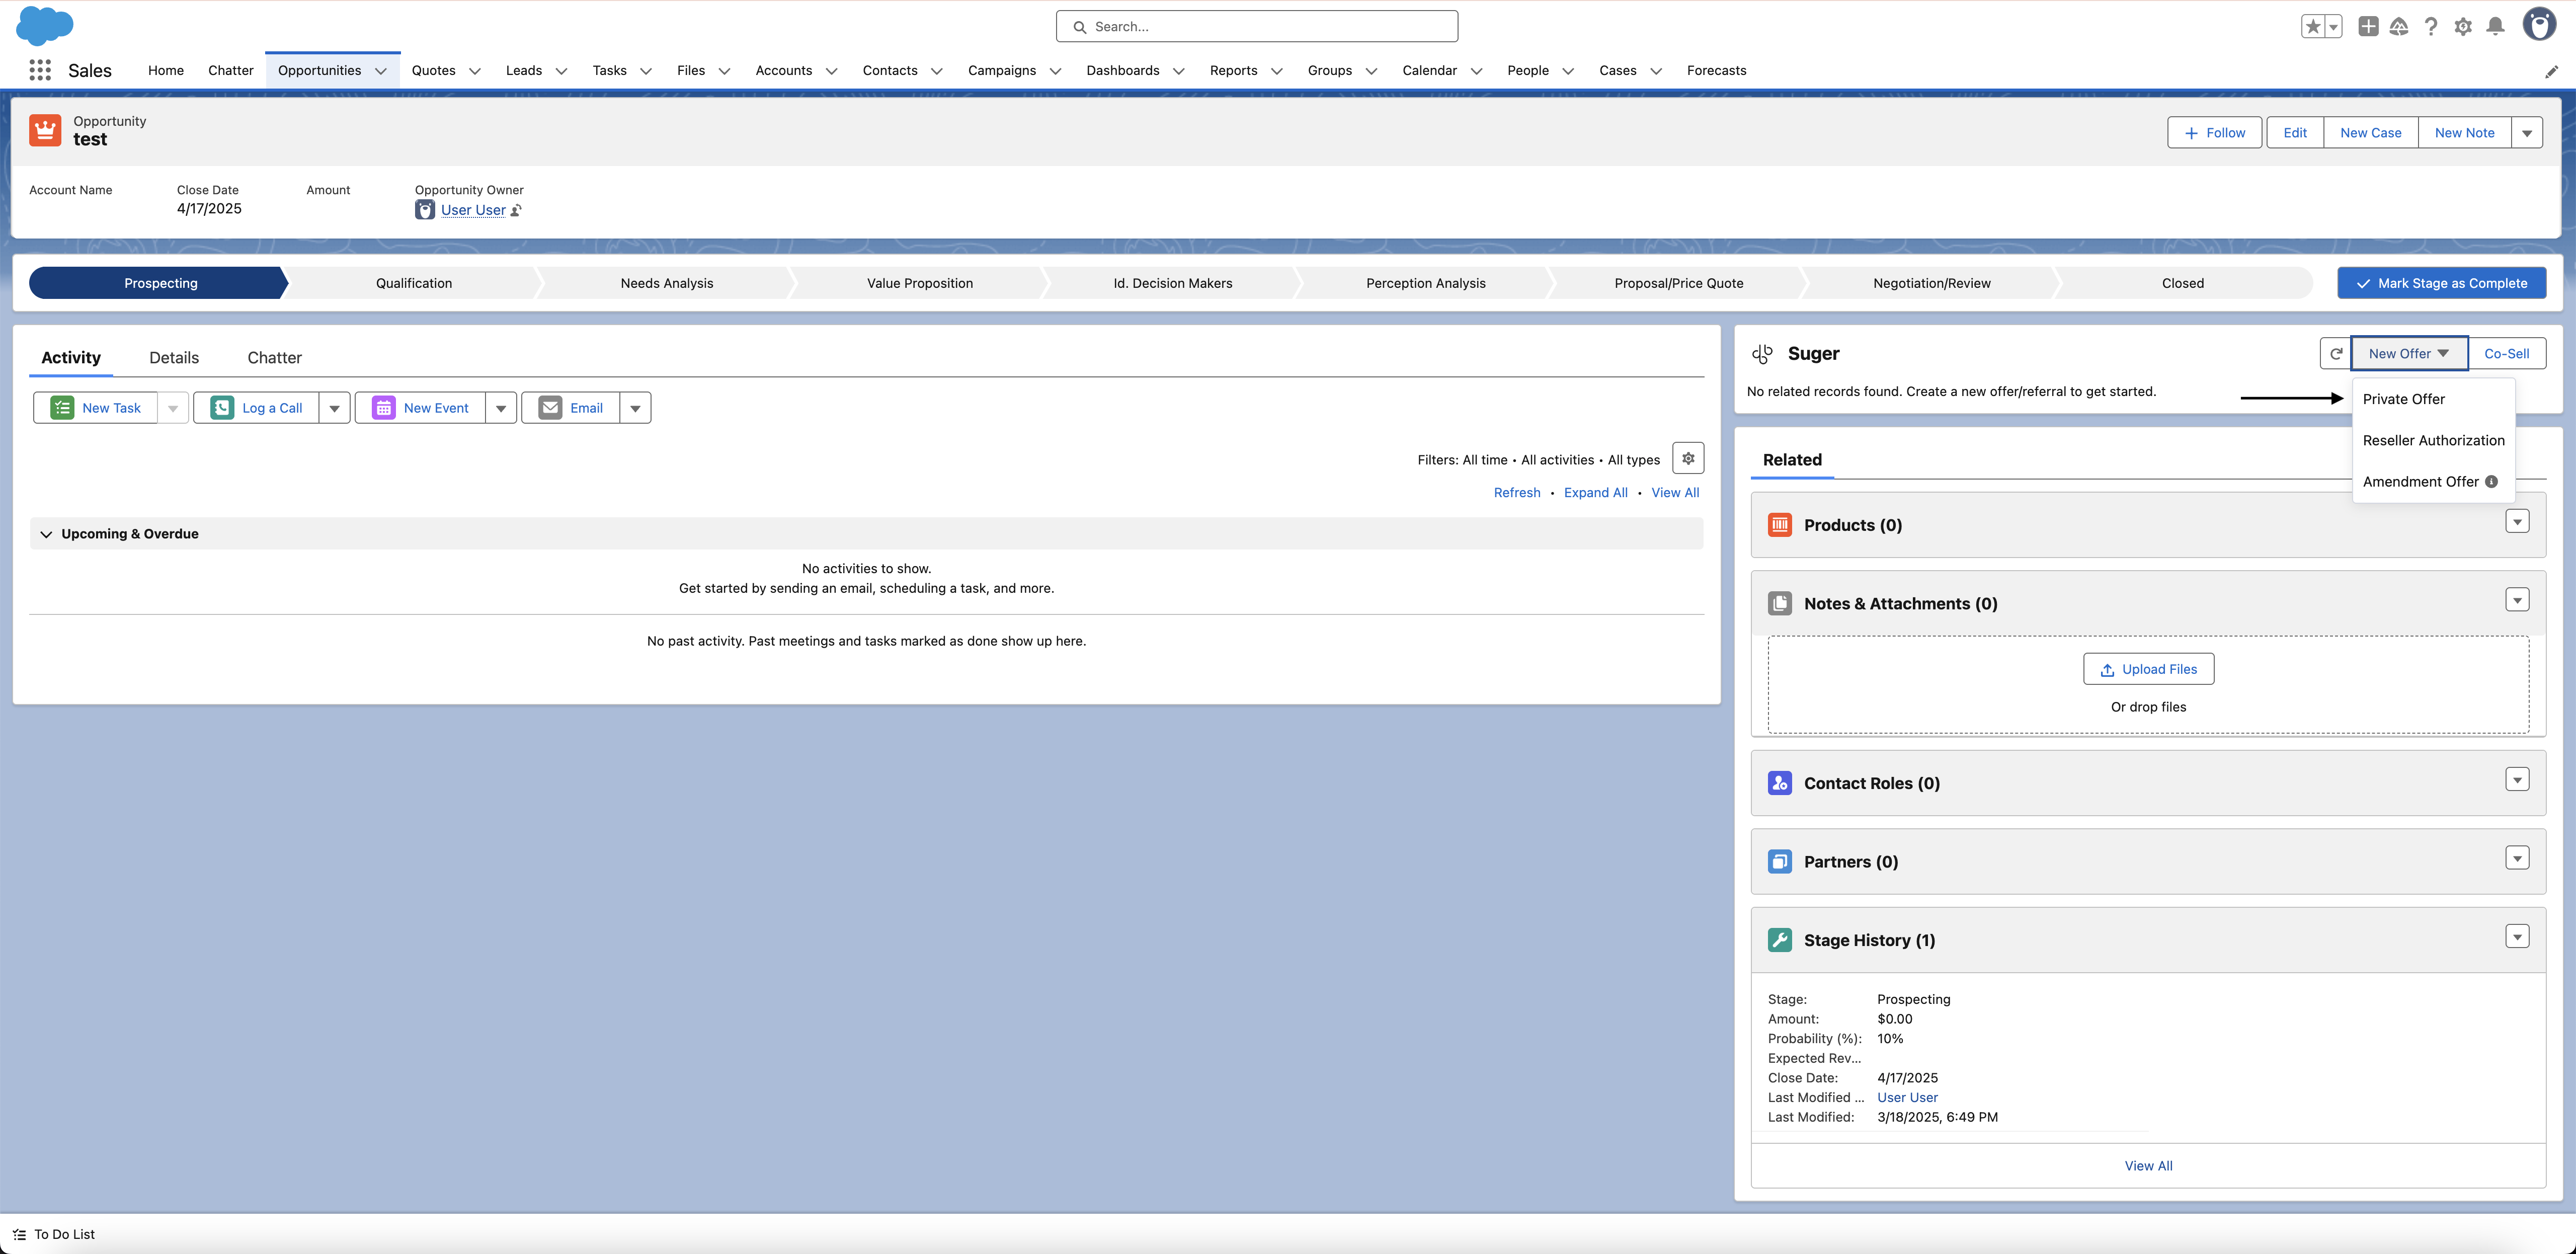Click Mark Stage as Complete button
The image size is (2576, 1254).
pos(2441,283)
